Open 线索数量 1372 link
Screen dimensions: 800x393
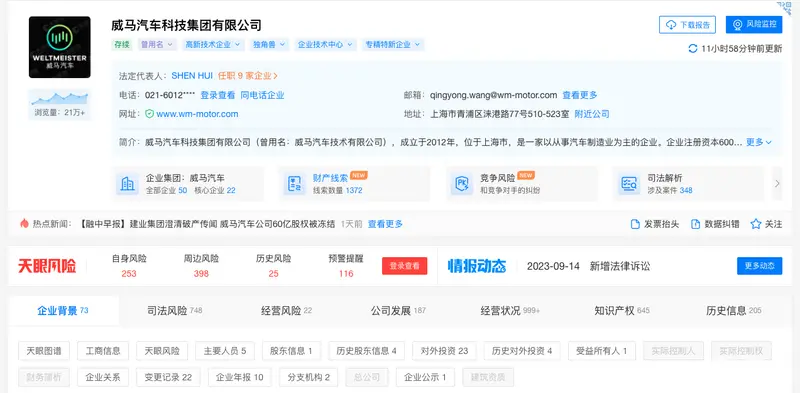337,190
